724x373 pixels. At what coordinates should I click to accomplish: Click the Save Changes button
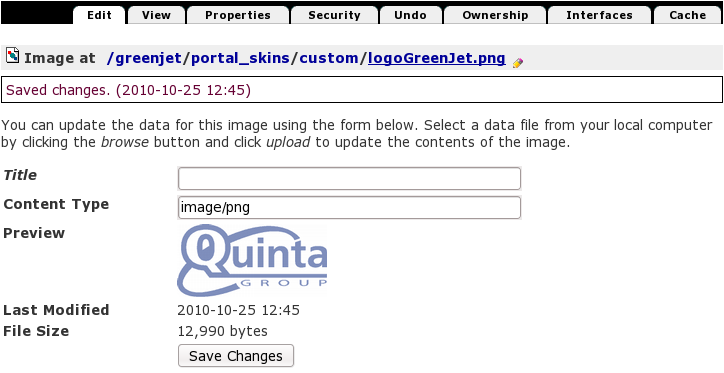[x=235, y=356]
